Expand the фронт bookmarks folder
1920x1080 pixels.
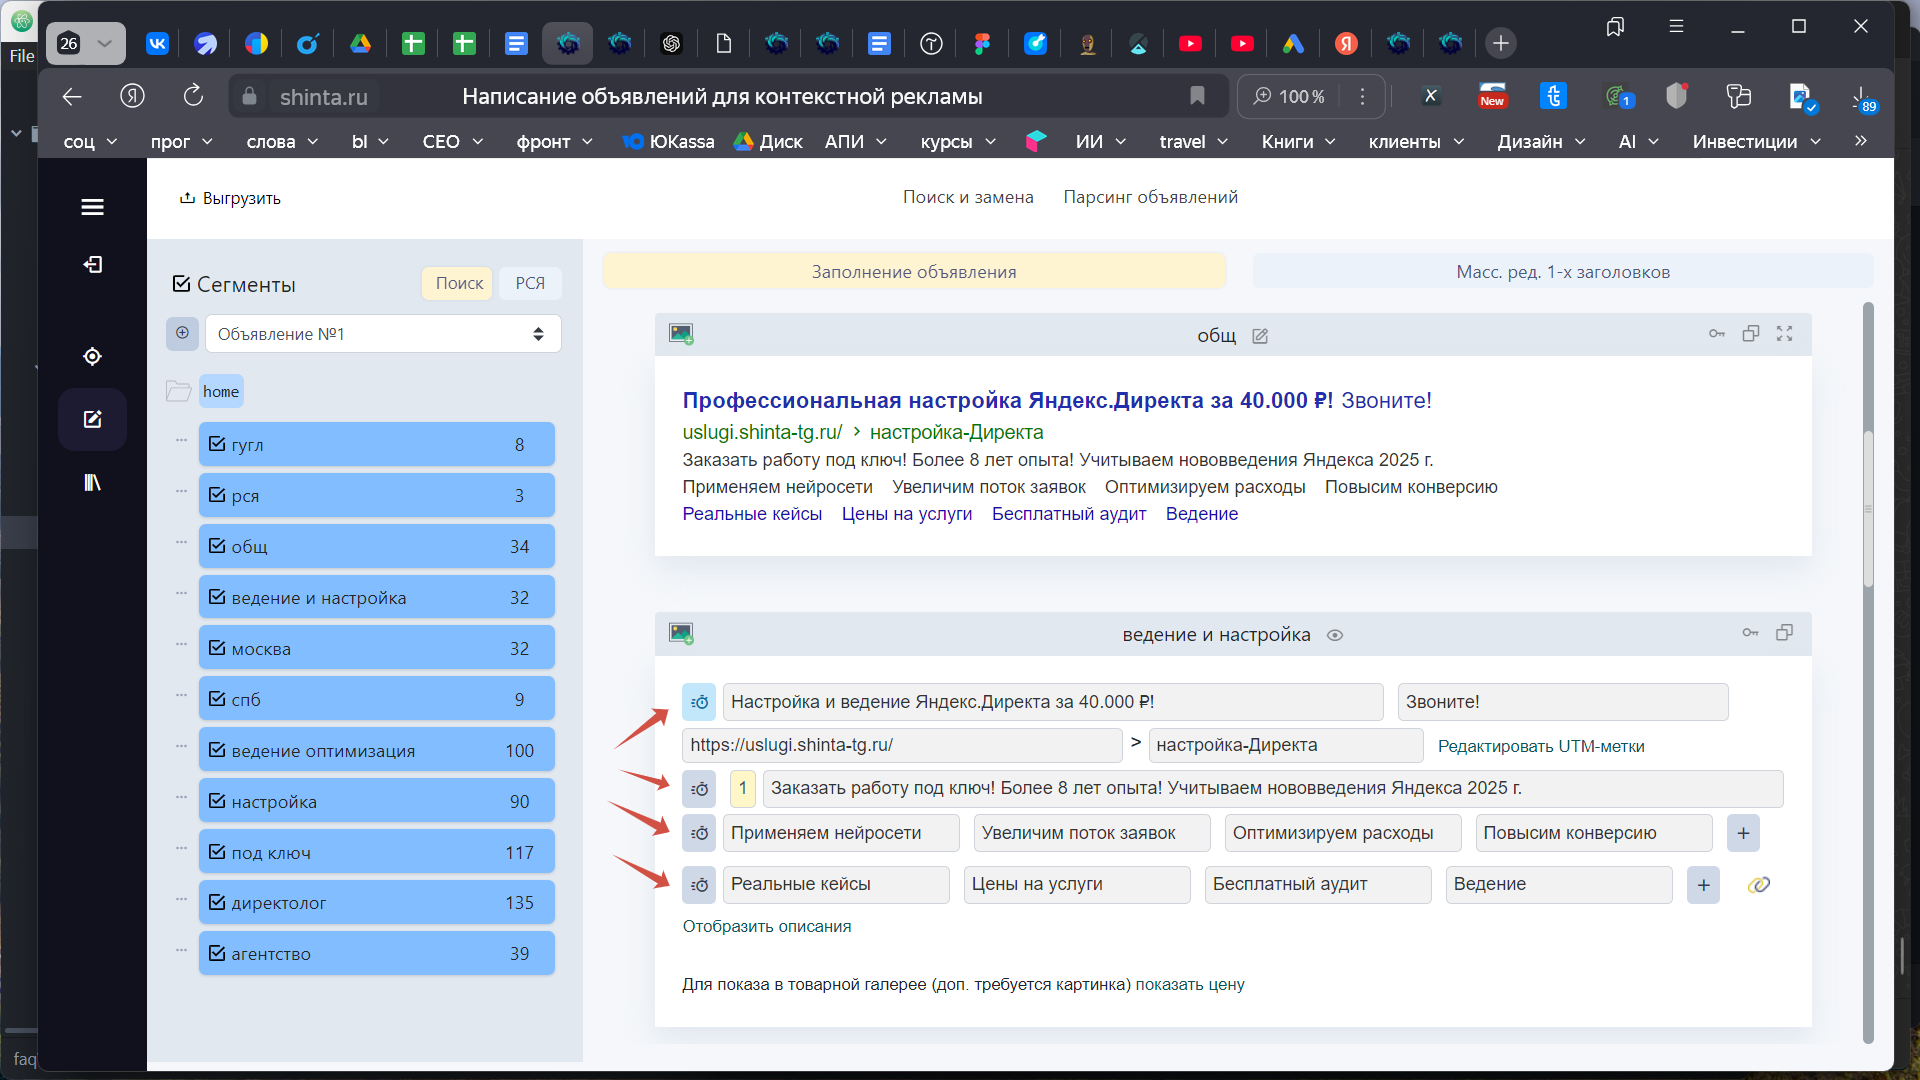point(554,142)
